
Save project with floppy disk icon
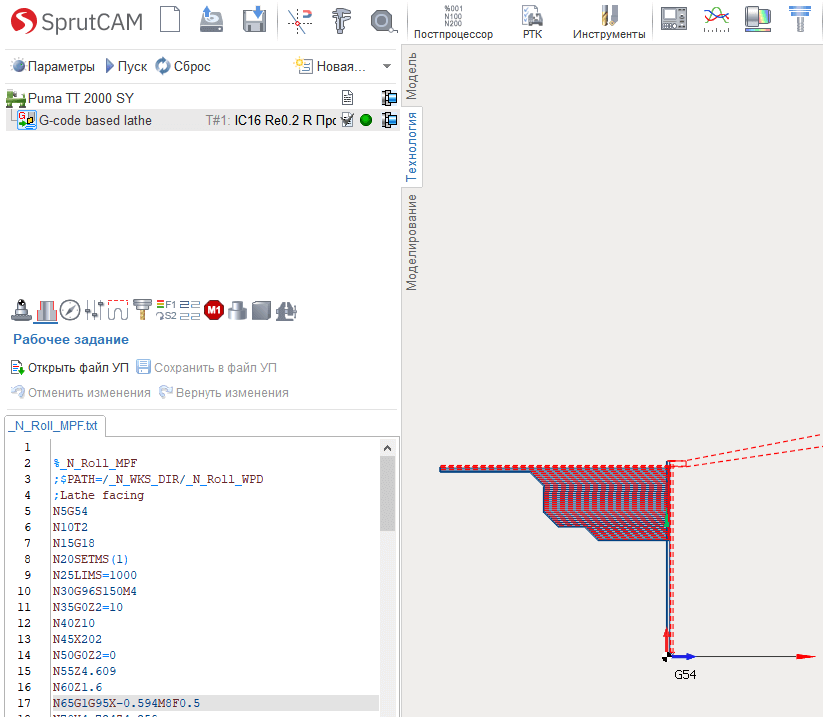pyautogui.click(x=254, y=20)
